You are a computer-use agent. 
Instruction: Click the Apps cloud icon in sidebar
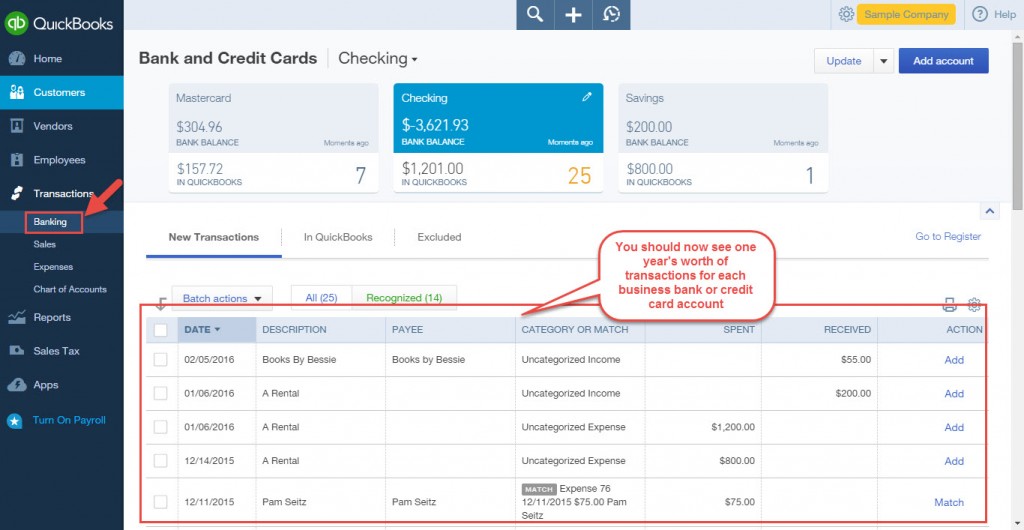(17, 385)
